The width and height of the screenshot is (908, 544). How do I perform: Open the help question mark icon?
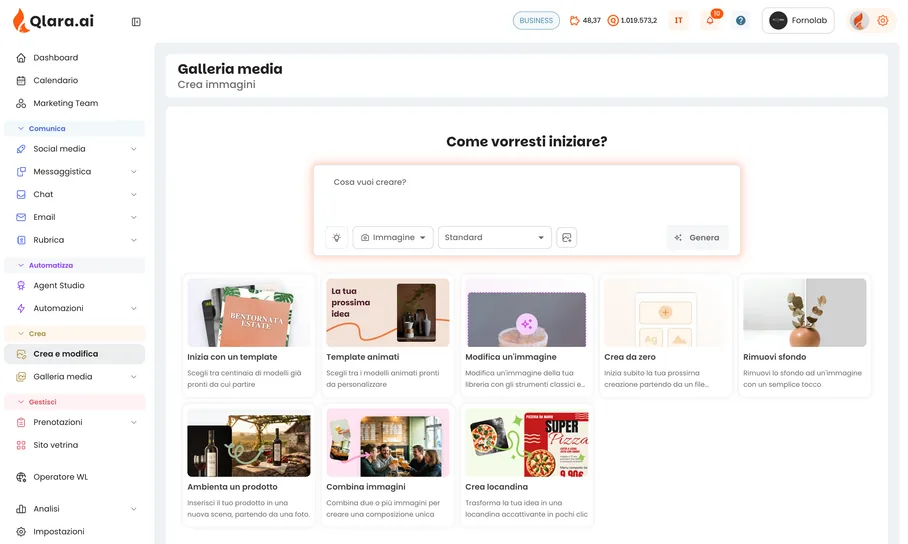pos(741,21)
